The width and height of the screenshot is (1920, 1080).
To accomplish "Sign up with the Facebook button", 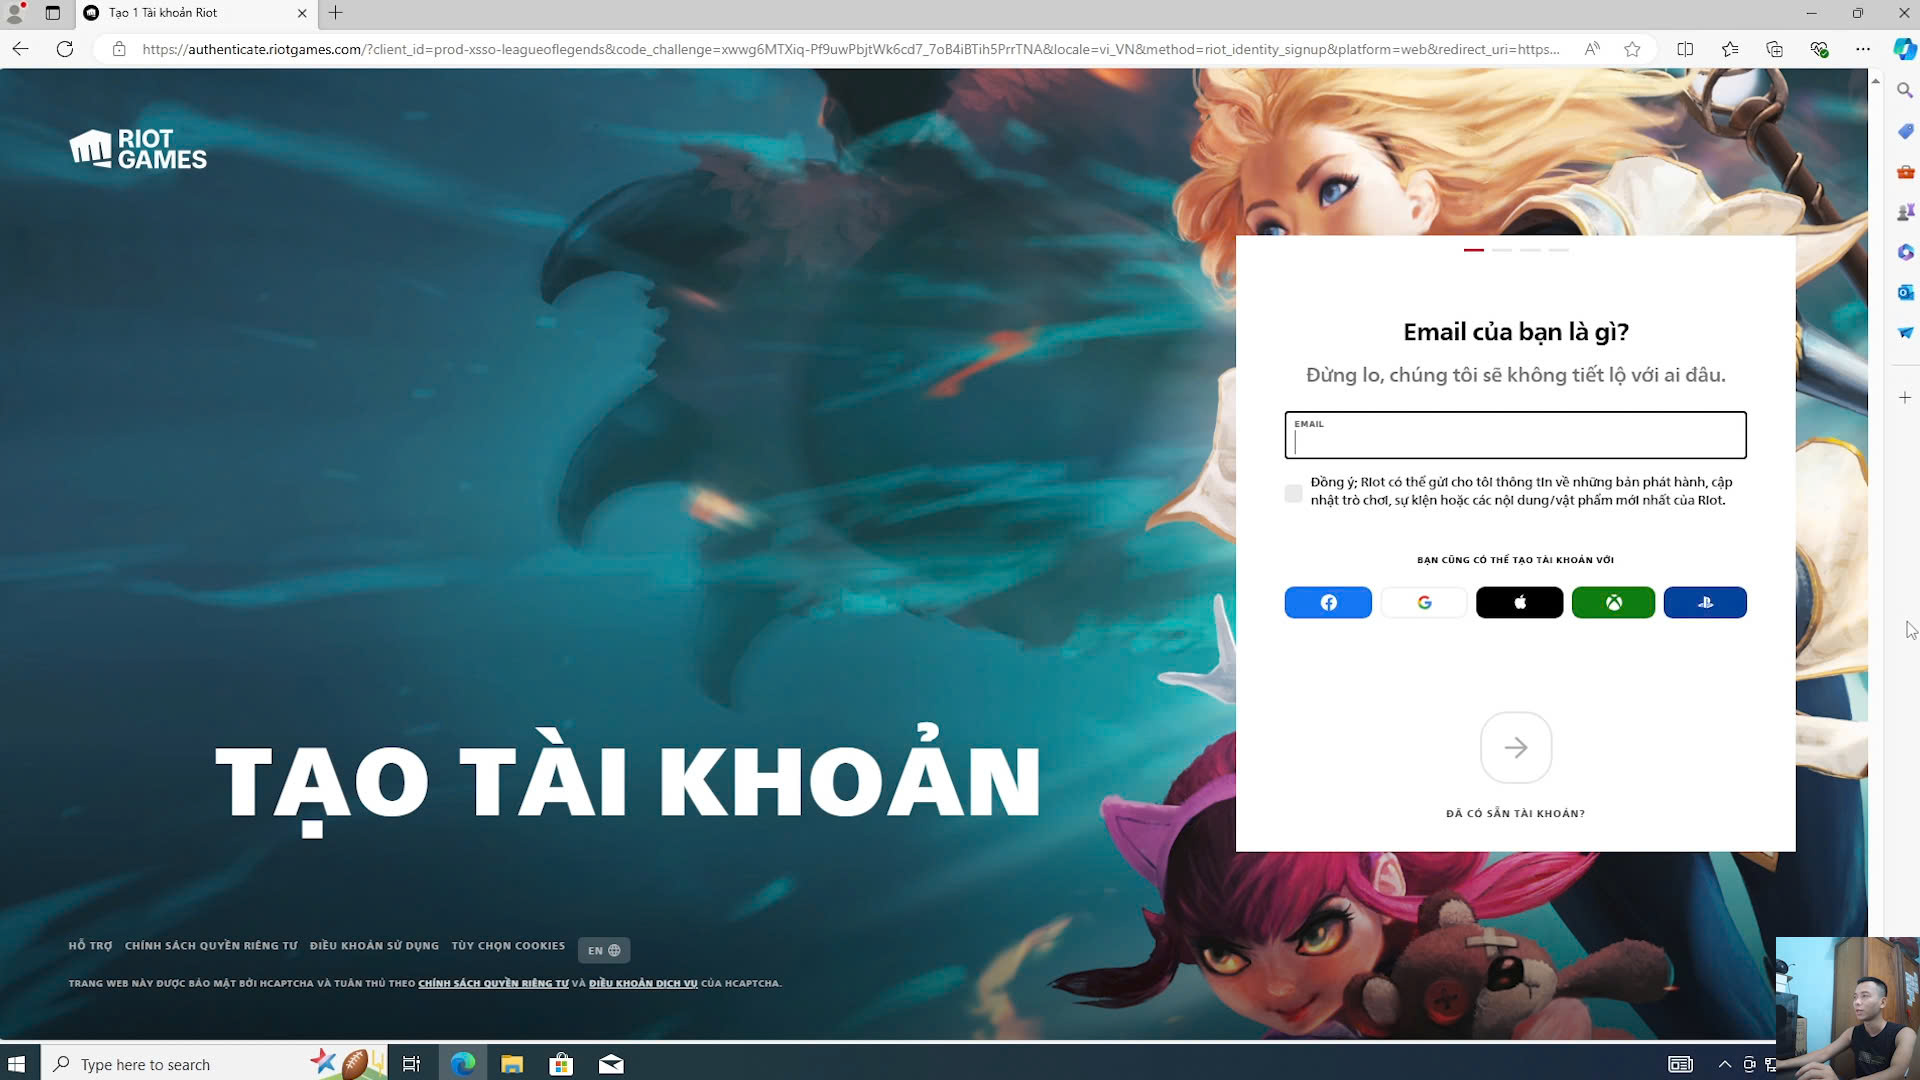I will pos(1327,602).
